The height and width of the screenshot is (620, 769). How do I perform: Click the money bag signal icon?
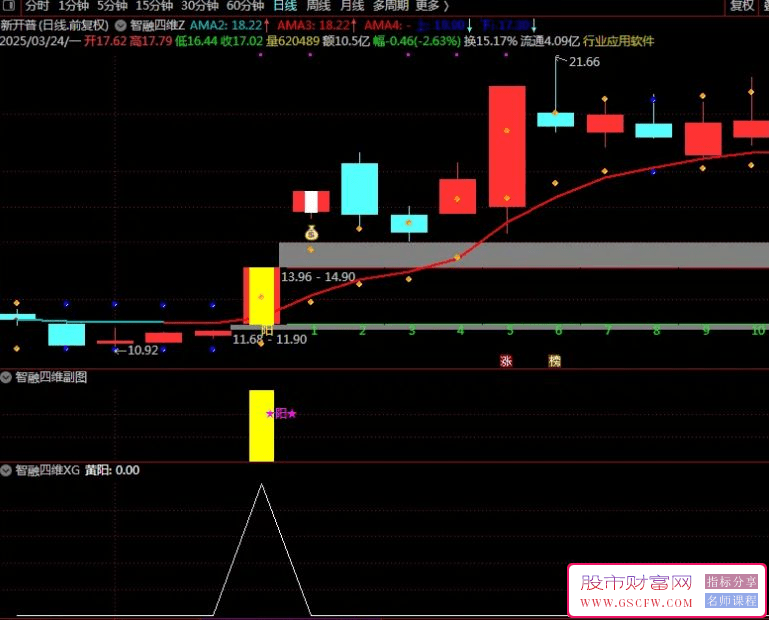pos(311,232)
